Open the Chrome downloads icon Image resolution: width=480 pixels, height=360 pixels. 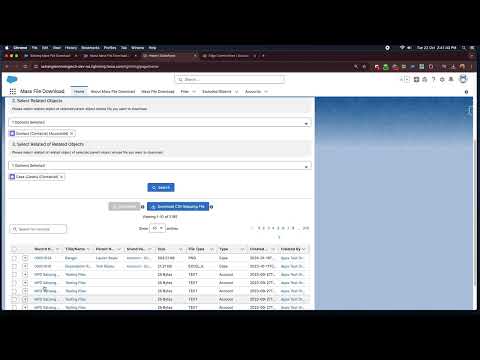click(x=453, y=67)
